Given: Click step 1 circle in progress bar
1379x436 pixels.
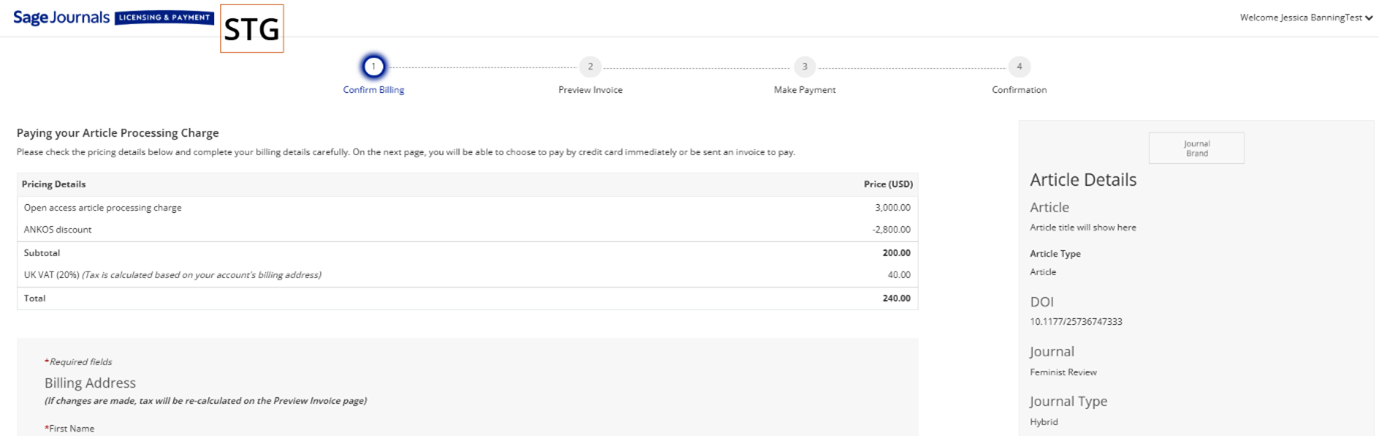Looking at the screenshot, I should (x=373, y=67).
